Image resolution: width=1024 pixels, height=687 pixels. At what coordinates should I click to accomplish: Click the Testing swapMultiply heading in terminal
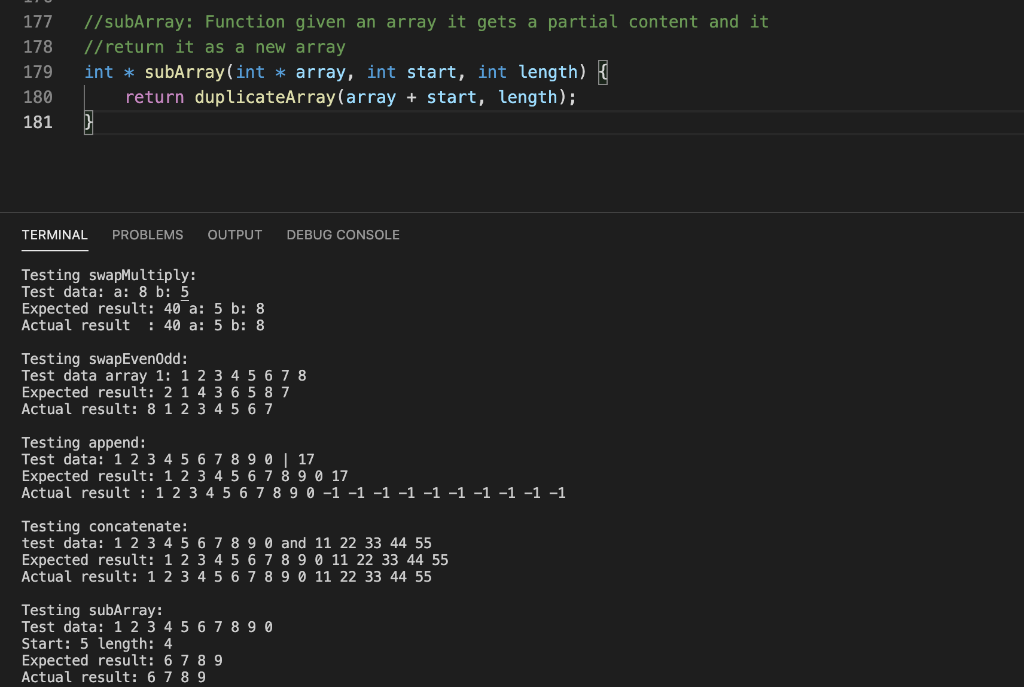[x=110, y=274]
